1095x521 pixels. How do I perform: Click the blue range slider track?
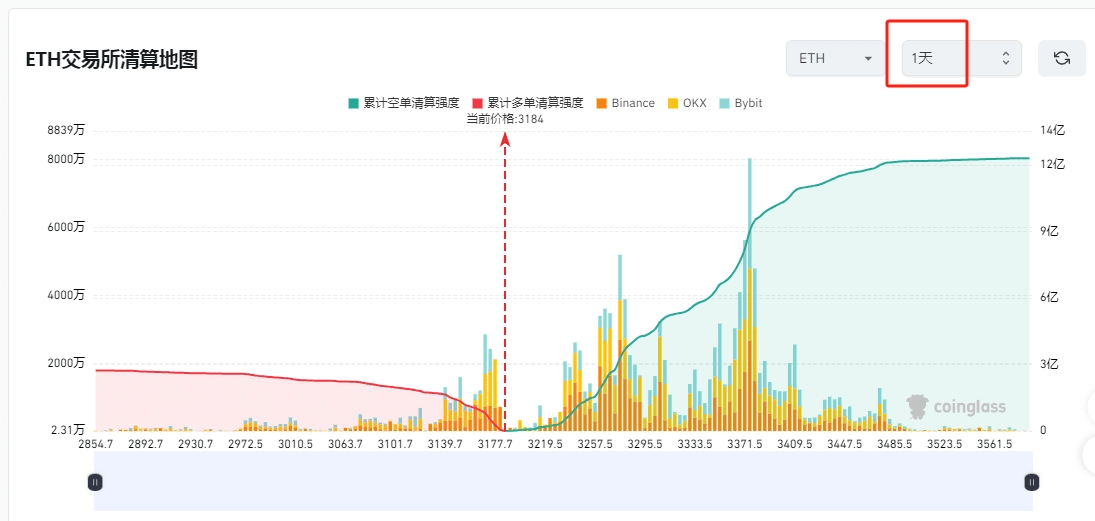[562, 482]
